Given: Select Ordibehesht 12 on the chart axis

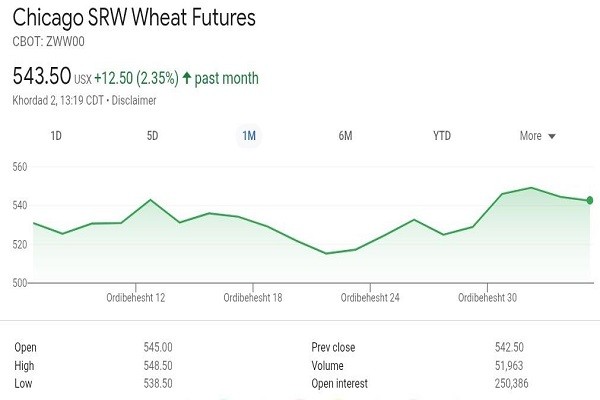Looking at the screenshot, I should click(x=136, y=298).
